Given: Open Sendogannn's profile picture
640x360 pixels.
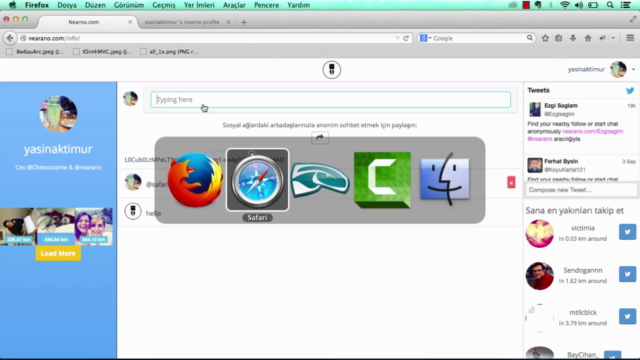Looking at the screenshot, I should tap(540, 276).
